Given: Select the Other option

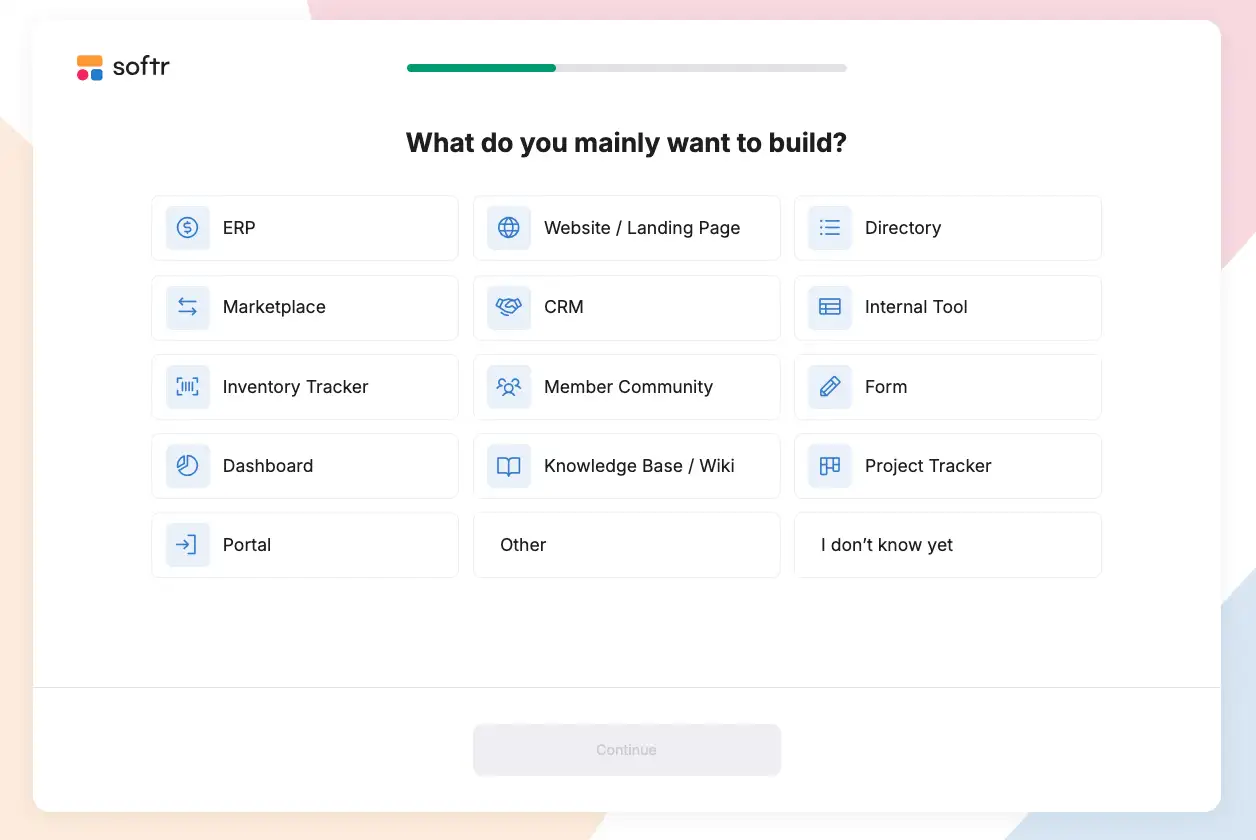Looking at the screenshot, I should coord(627,545).
